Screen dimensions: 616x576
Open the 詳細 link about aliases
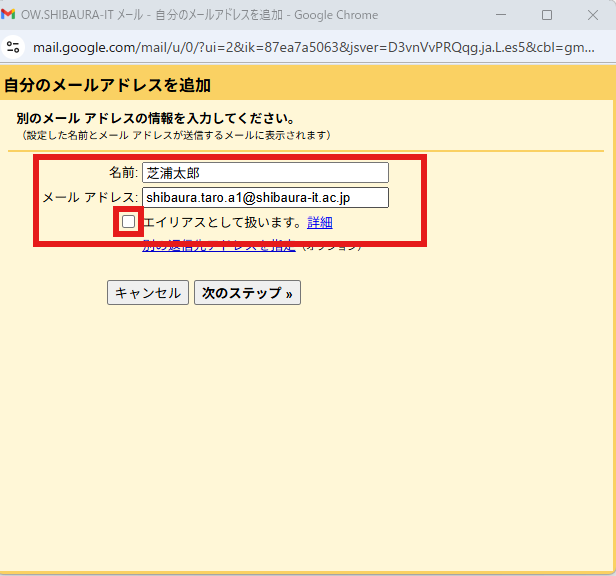click(x=320, y=222)
